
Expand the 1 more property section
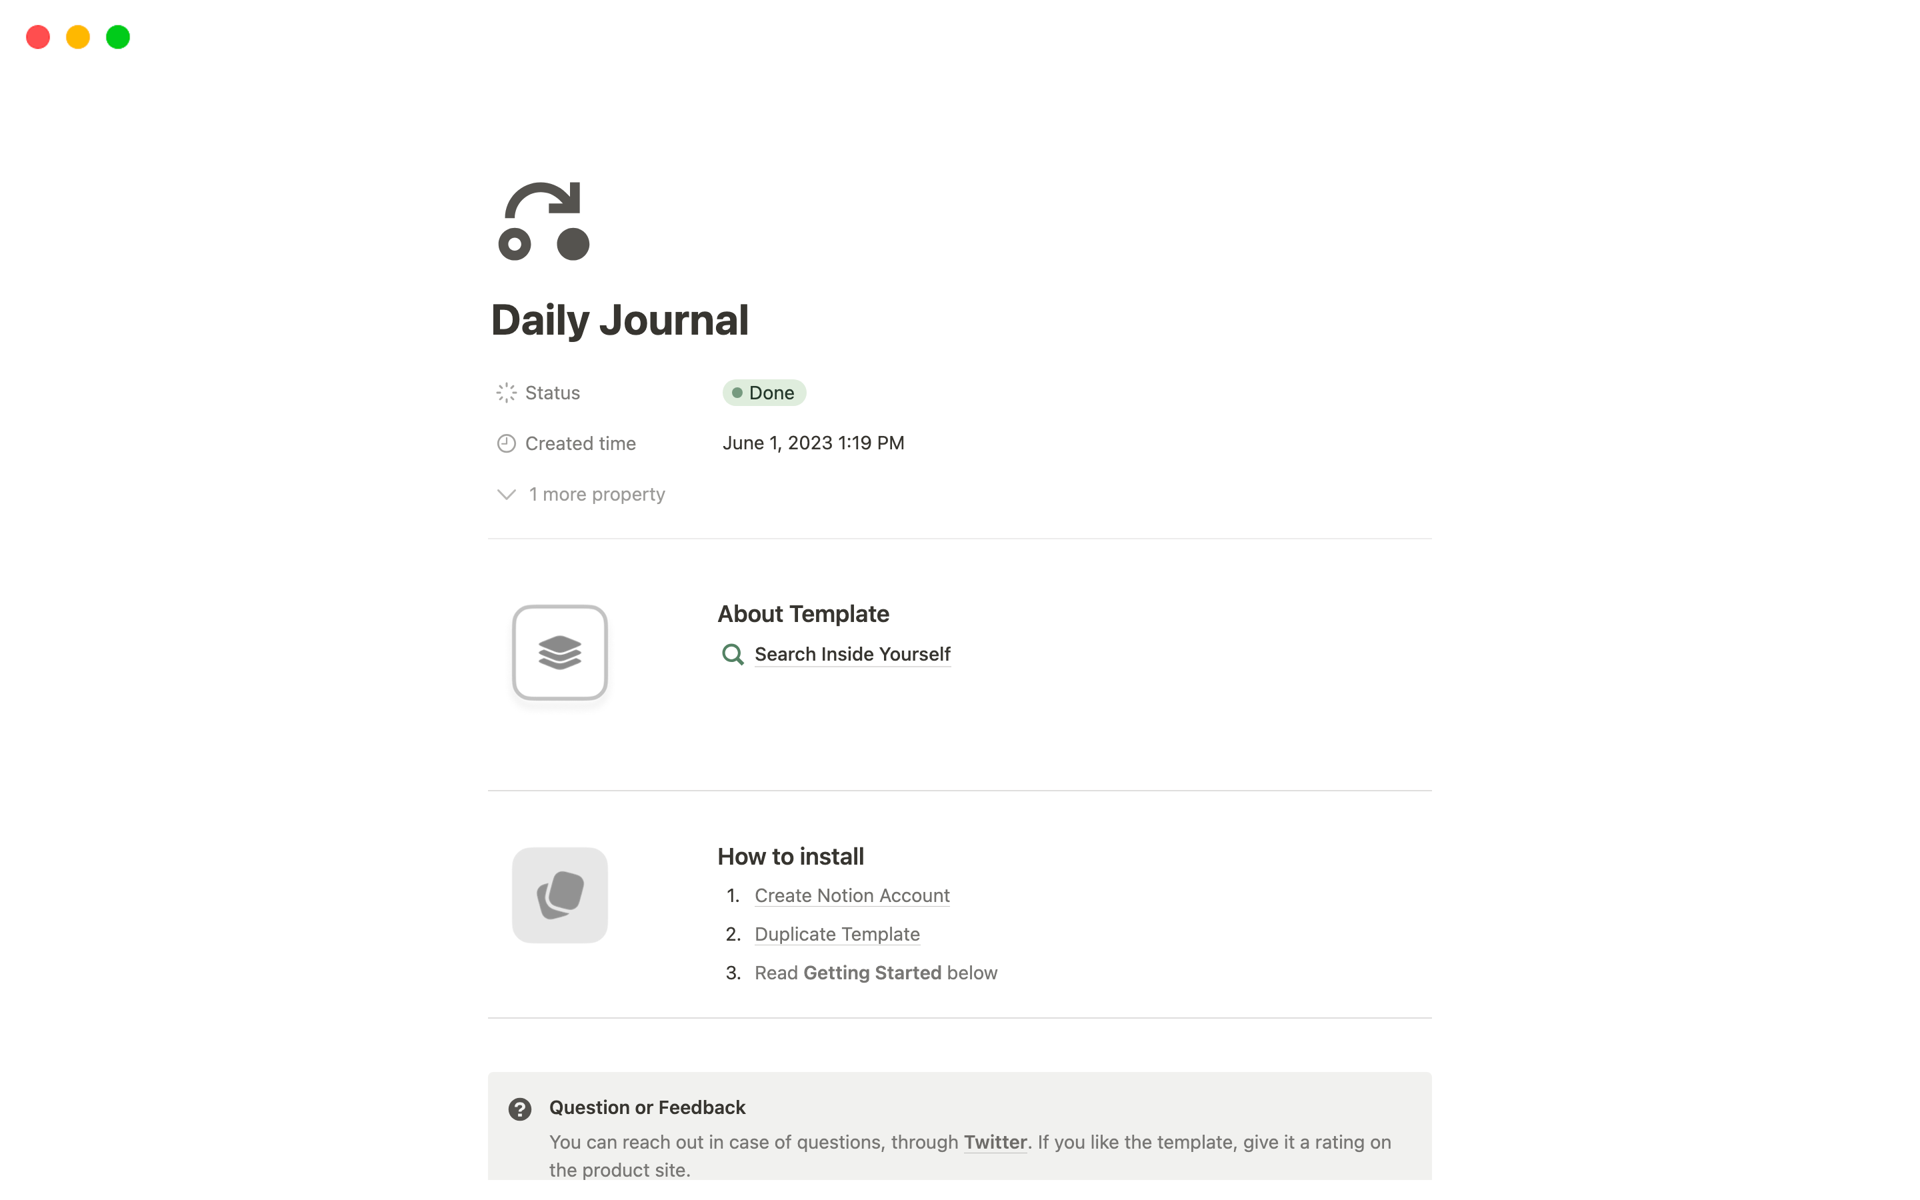581,494
